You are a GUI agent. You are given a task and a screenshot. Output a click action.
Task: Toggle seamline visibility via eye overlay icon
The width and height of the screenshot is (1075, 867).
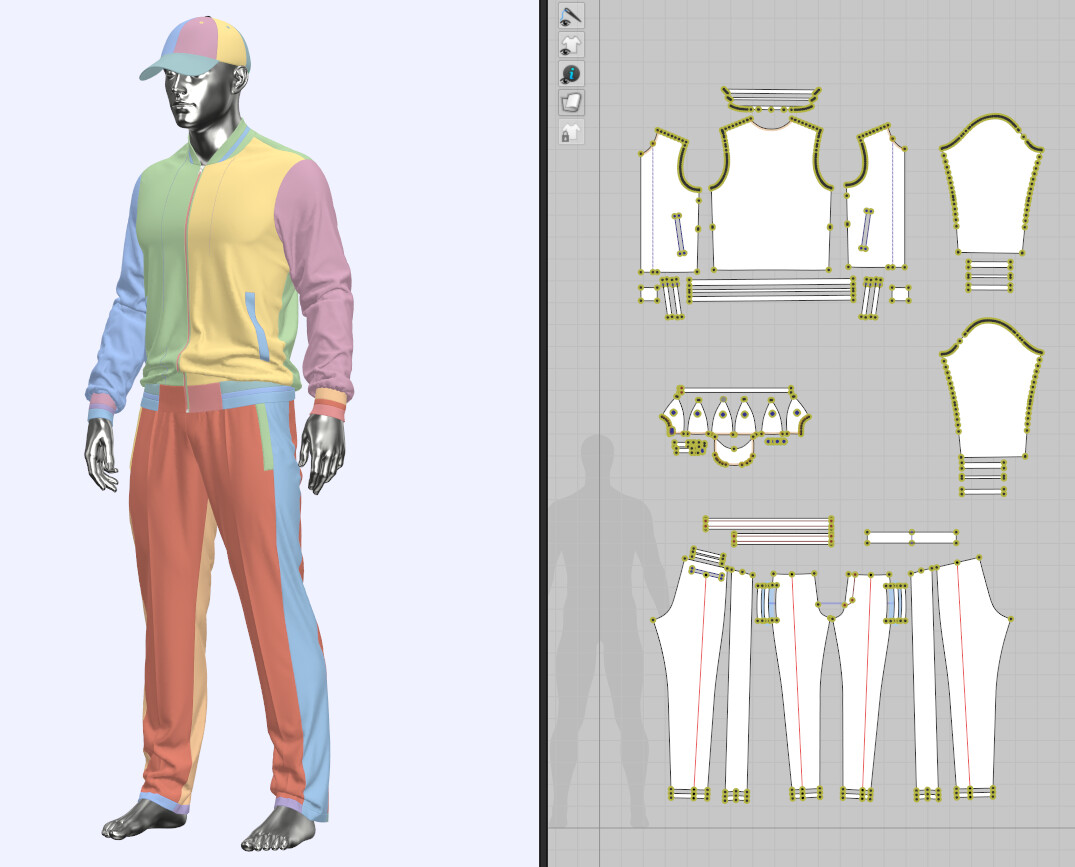565,22
